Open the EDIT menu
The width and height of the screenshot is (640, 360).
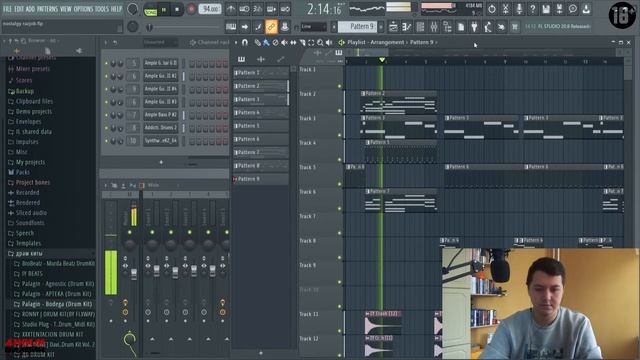(x=19, y=9)
